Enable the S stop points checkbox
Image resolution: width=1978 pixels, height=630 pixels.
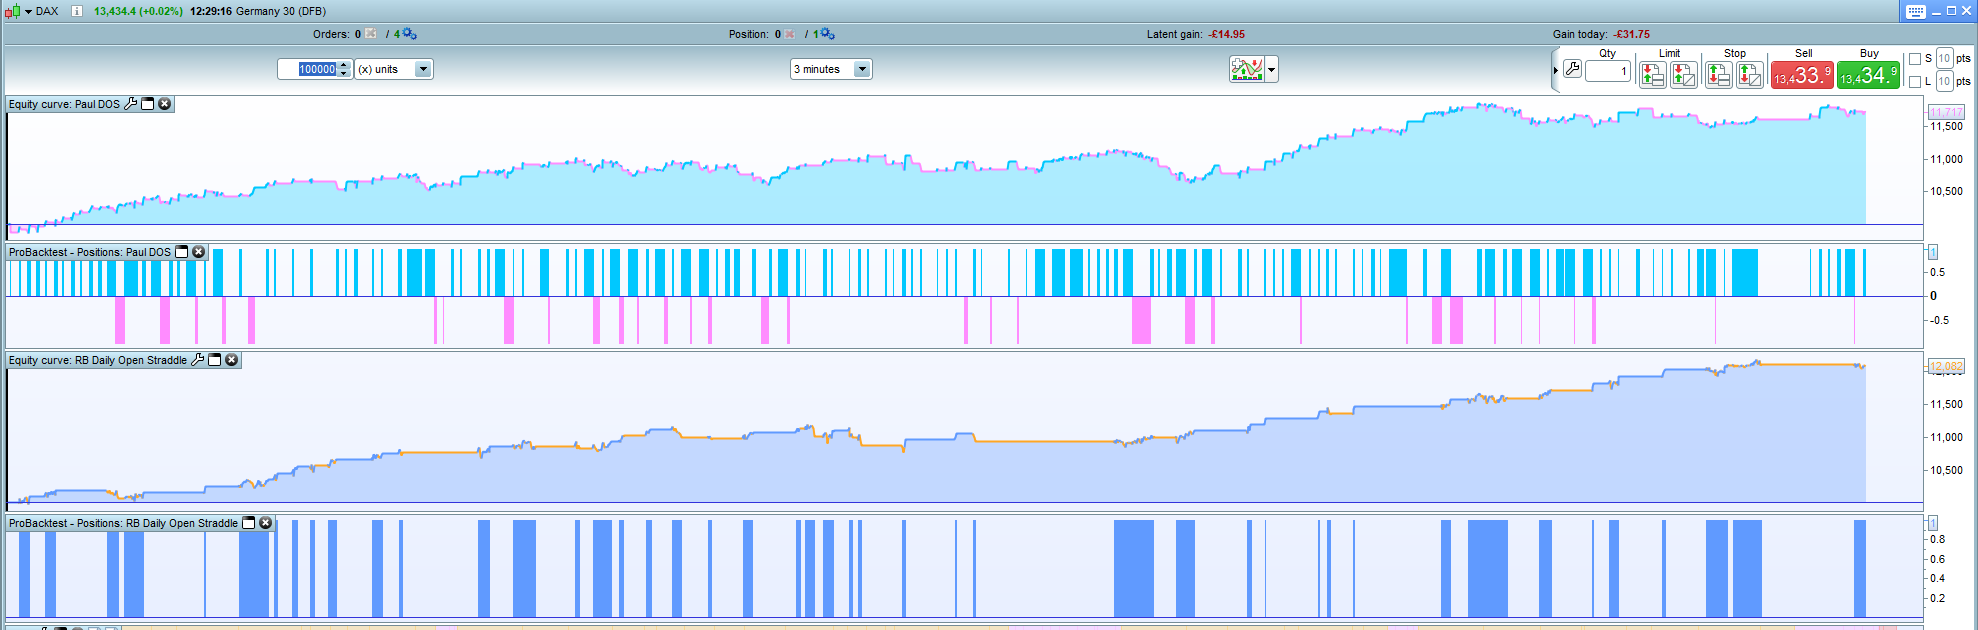click(x=1915, y=59)
